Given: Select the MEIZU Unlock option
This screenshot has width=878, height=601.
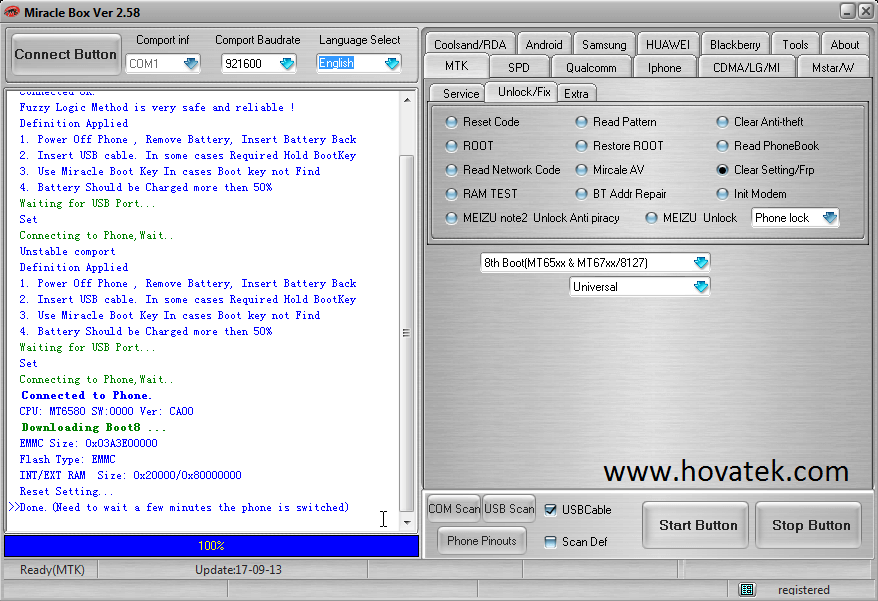Looking at the screenshot, I should [x=691, y=218].
